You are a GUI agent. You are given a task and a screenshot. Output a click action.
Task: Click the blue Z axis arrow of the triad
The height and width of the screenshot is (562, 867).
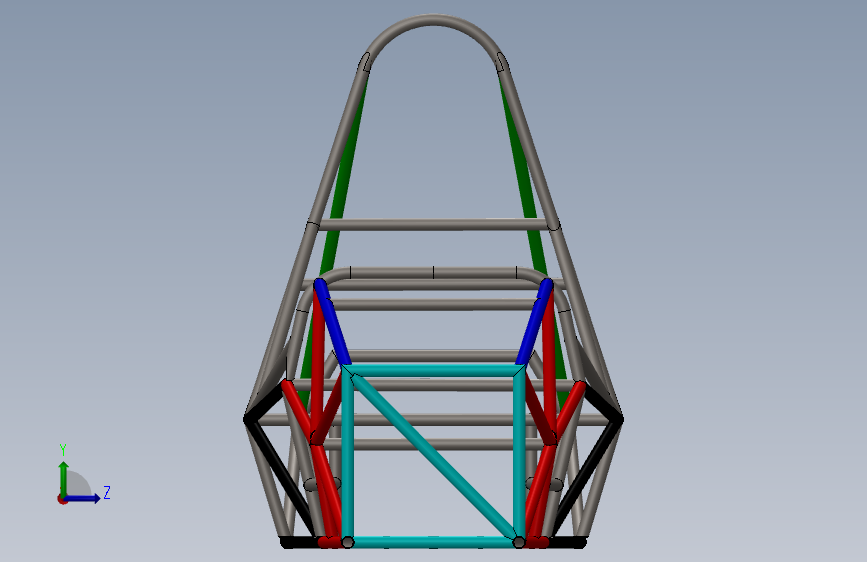pyautogui.click(x=84, y=498)
